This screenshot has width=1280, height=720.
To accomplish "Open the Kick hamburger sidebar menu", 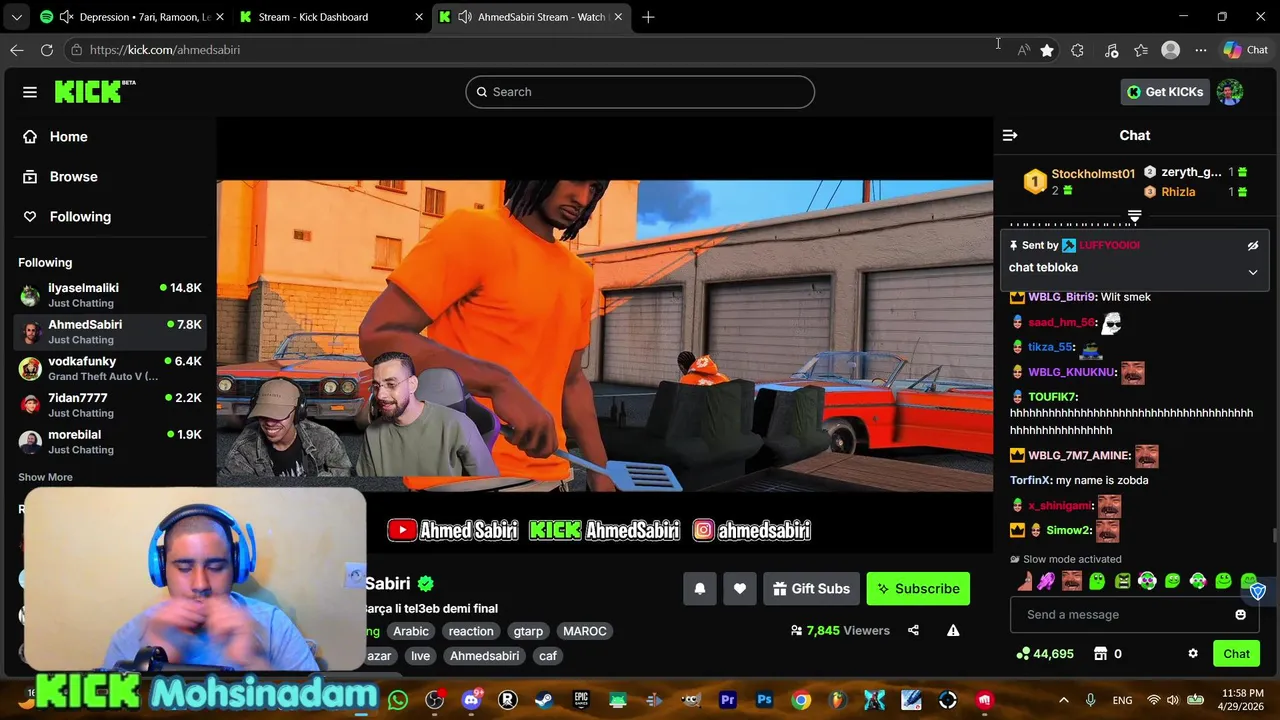I will coord(30,92).
